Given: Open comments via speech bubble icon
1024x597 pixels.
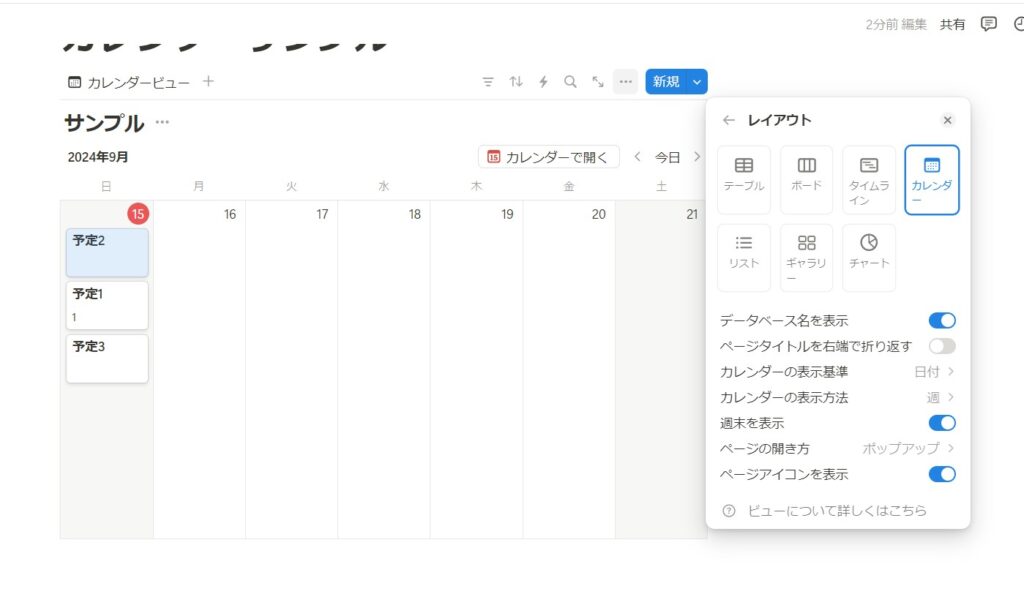Looking at the screenshot, I should tap(988, 24).
